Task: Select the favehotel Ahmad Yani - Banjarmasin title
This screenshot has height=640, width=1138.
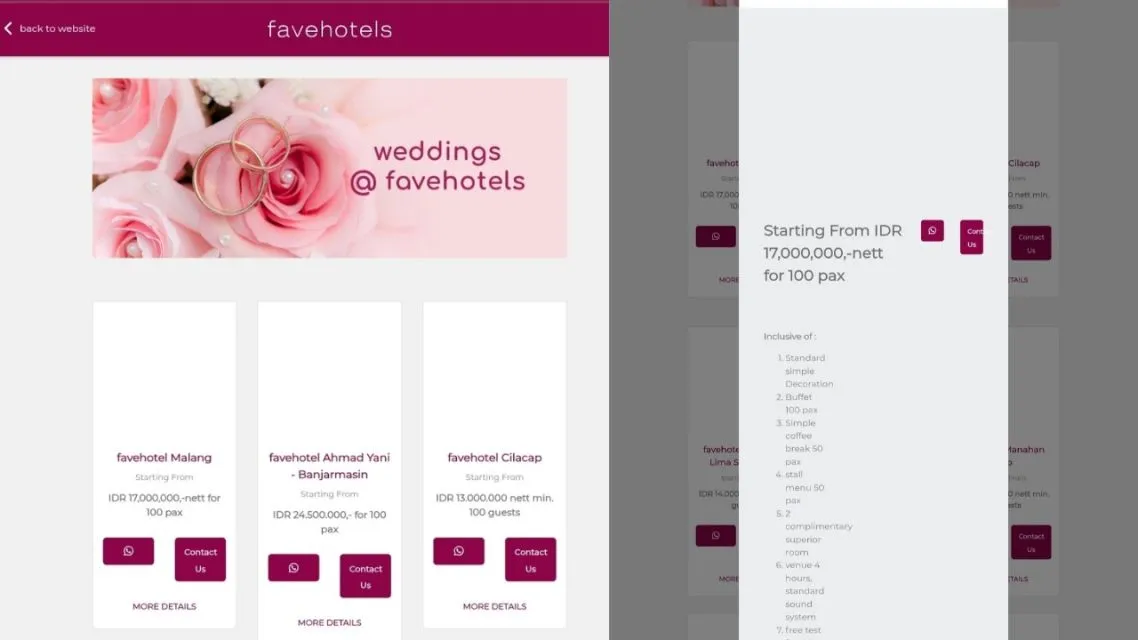Action: coord(329,466)
